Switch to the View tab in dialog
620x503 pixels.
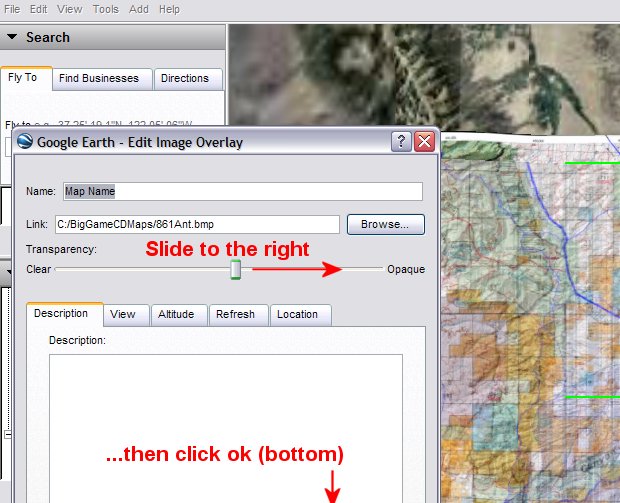coord(126,315)
